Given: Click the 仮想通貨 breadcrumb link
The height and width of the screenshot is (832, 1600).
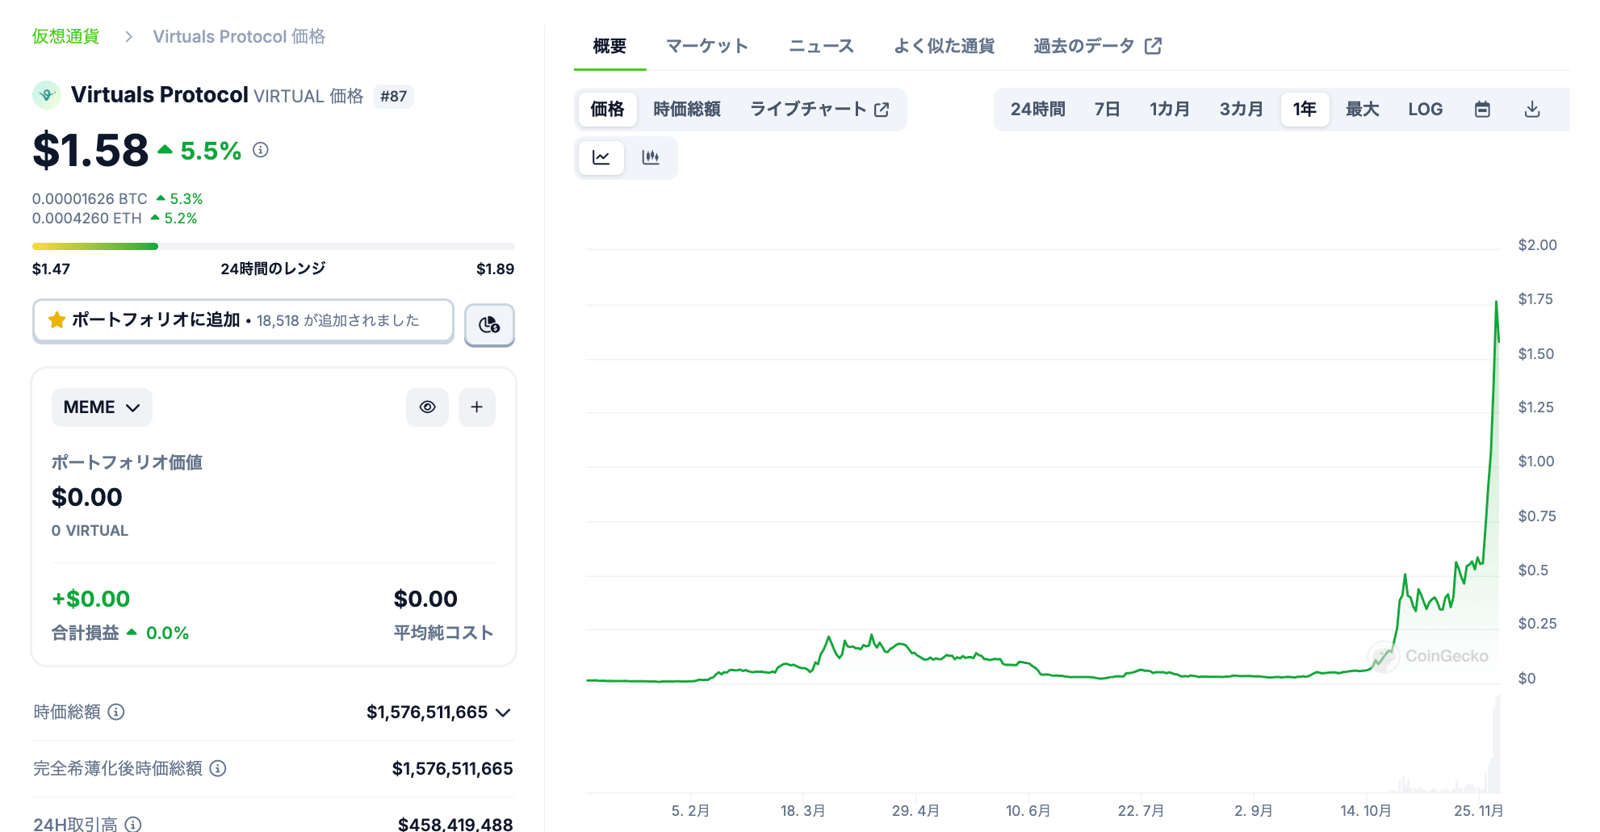Looking at the screenshot, I should tap(65, 36).
